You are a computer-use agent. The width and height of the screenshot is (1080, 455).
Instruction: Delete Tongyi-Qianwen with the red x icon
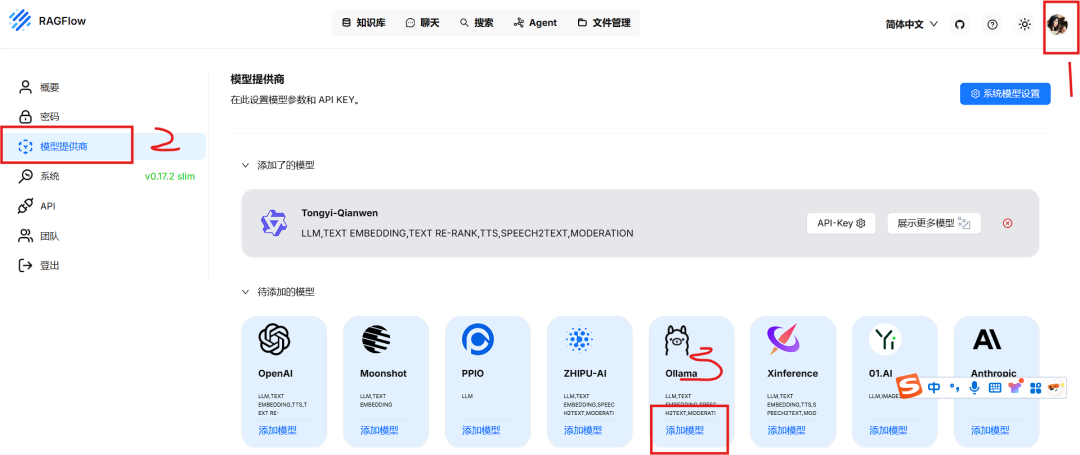click(1008, 223)
